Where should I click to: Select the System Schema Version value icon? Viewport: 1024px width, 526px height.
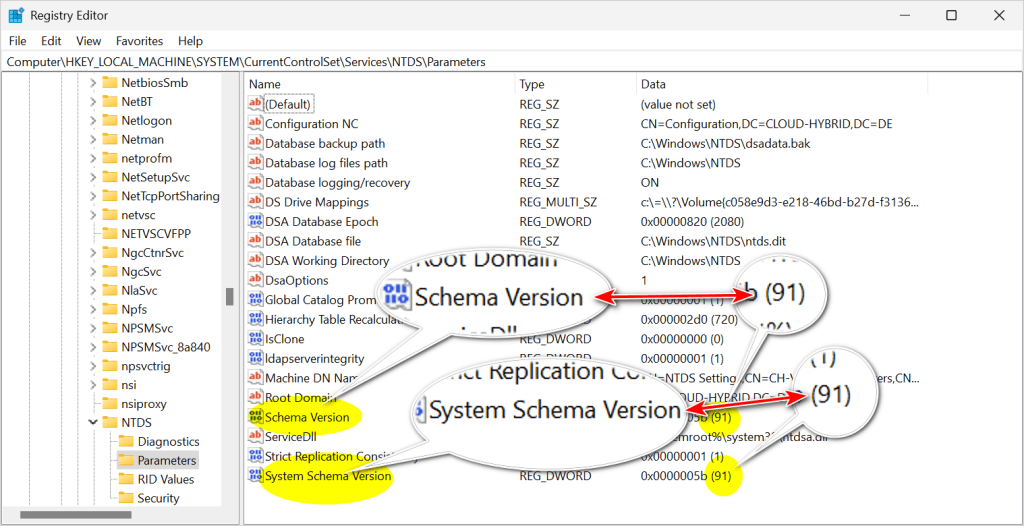pyautogui.click(x=254, y=476)
